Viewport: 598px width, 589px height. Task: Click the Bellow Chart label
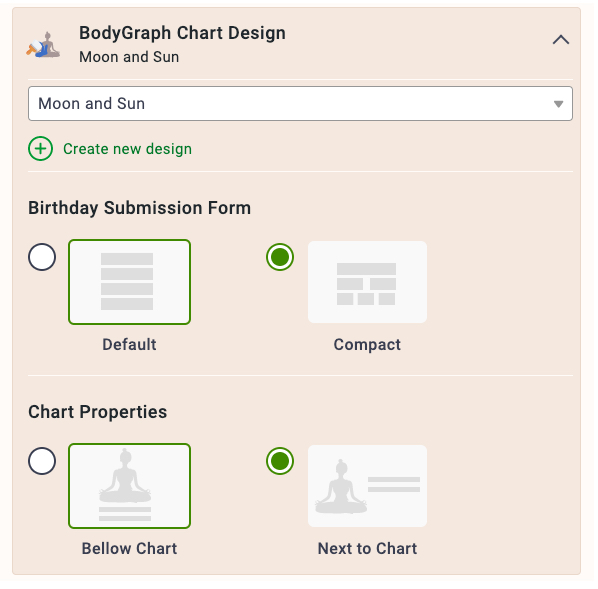point(129,549)
